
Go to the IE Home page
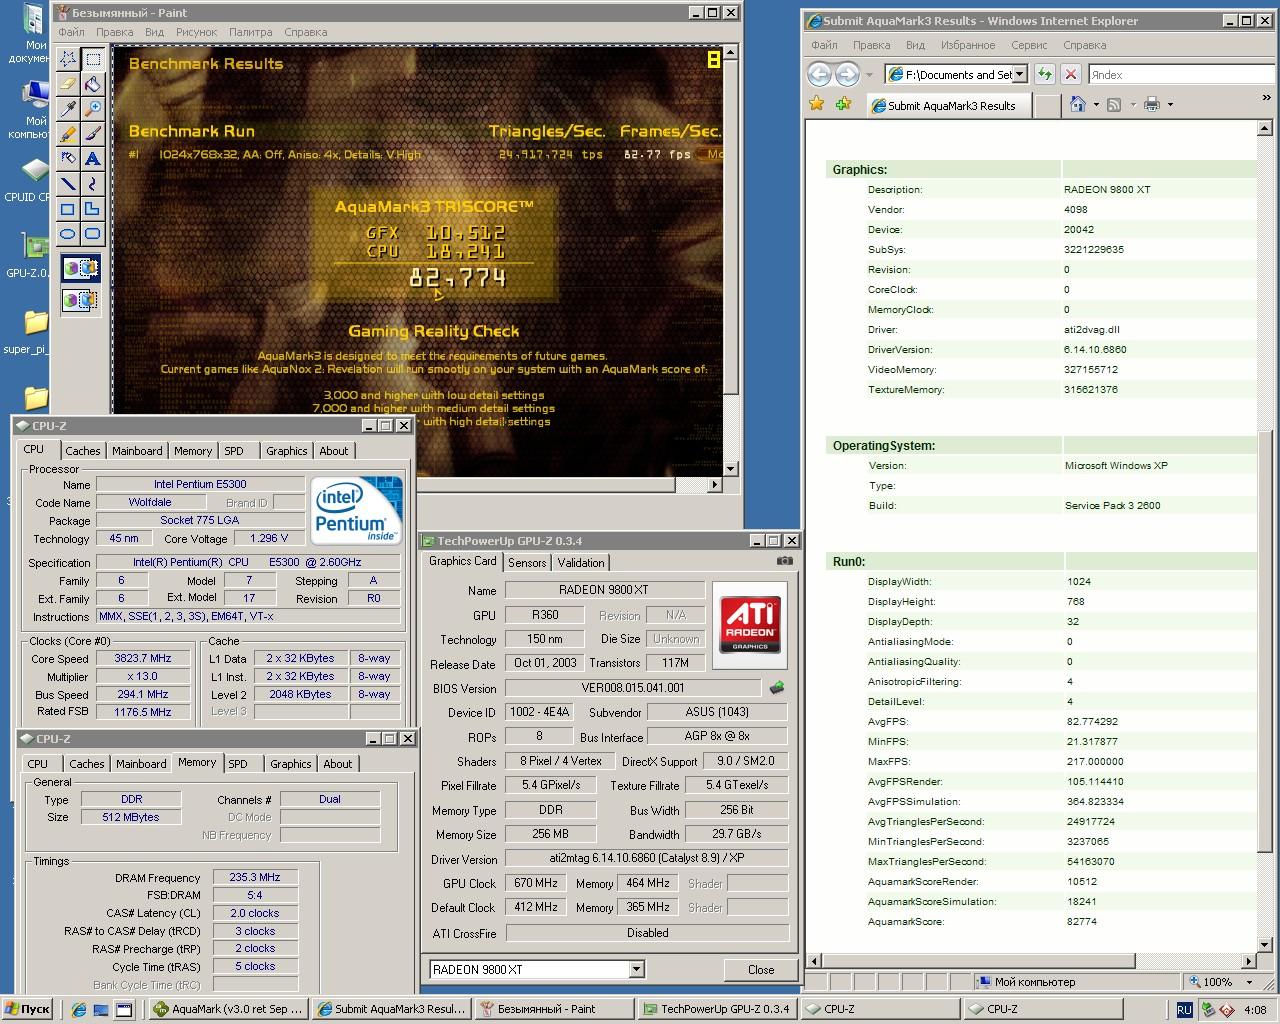pos(1077,104)
